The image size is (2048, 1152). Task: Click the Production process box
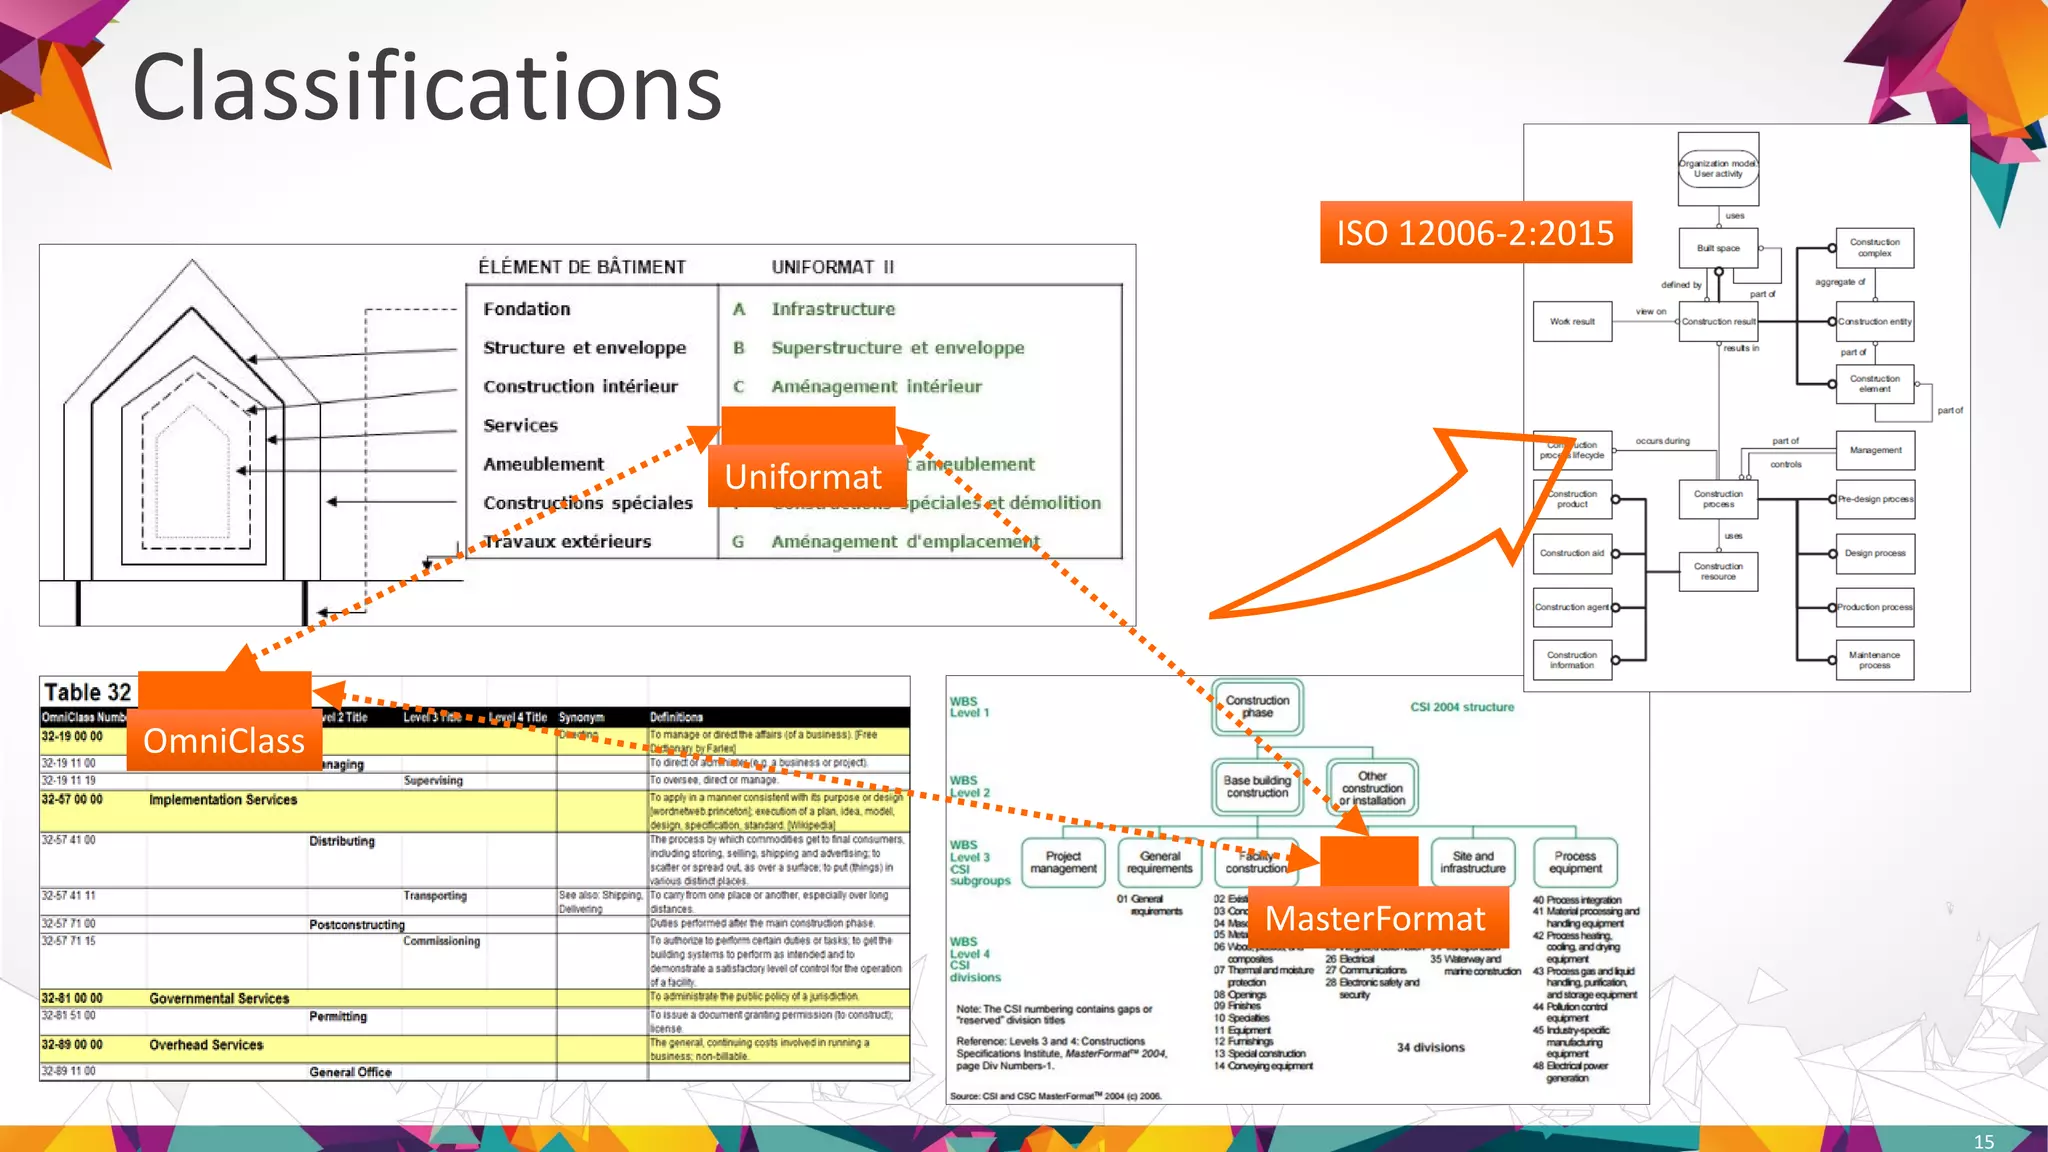tap(1875, 607)
